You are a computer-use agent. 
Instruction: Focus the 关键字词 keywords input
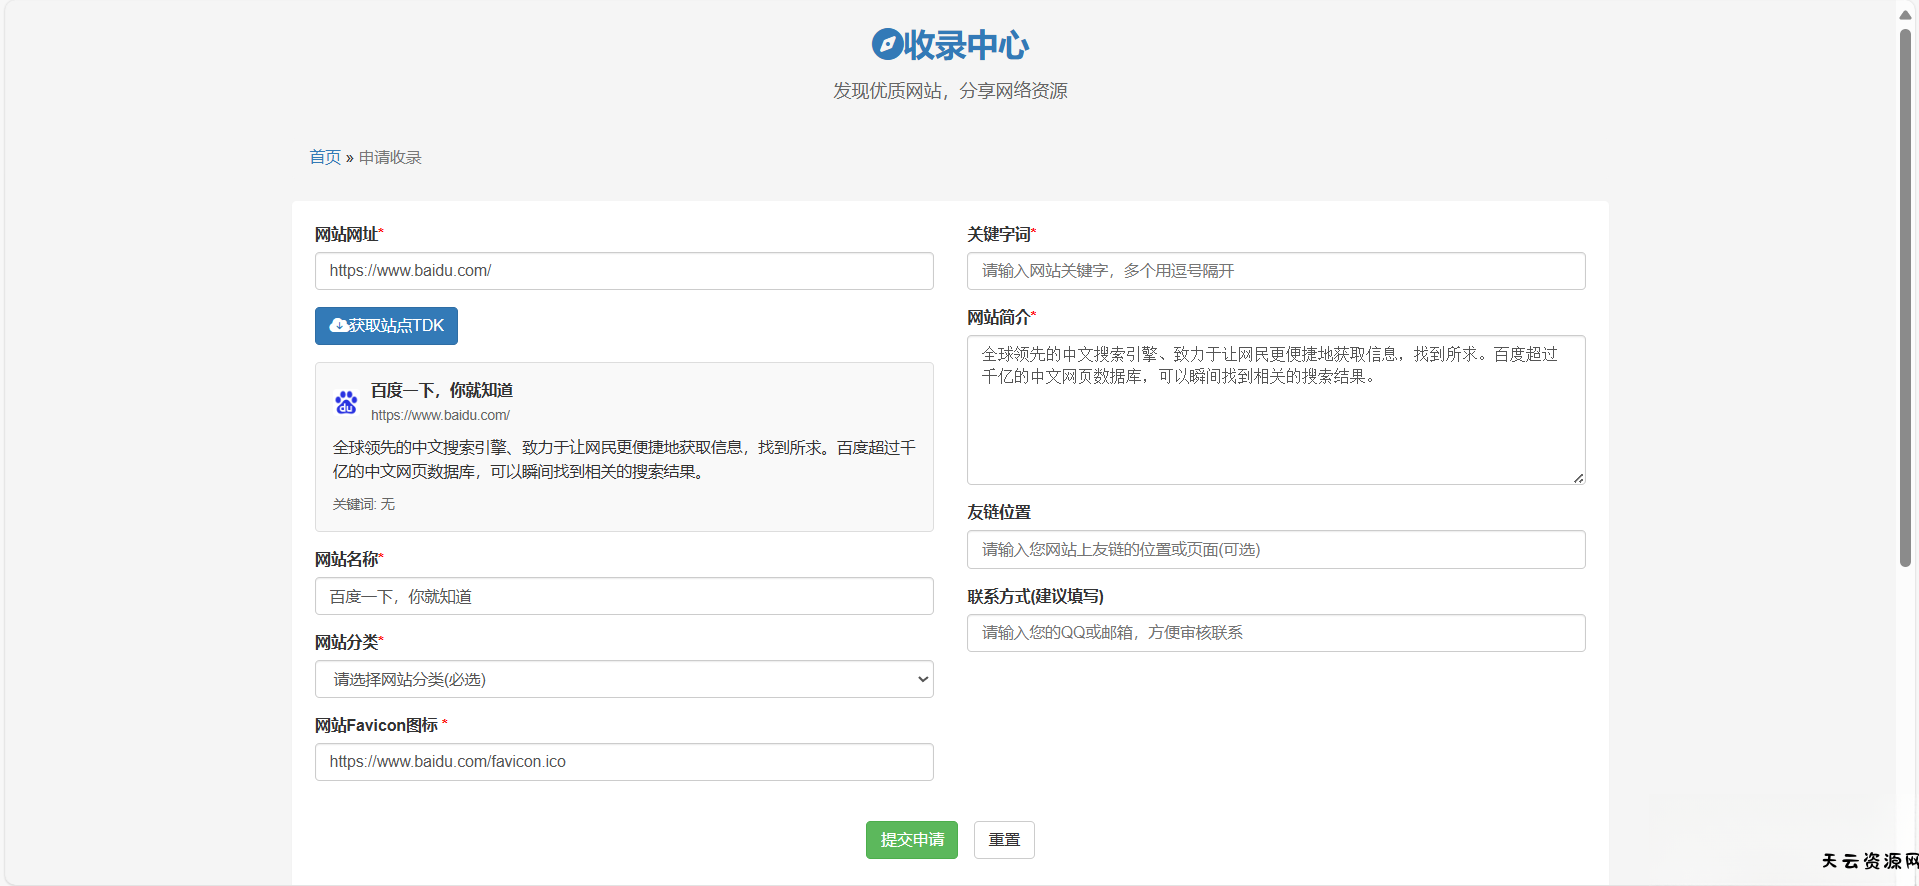(x=1275, y=271)
